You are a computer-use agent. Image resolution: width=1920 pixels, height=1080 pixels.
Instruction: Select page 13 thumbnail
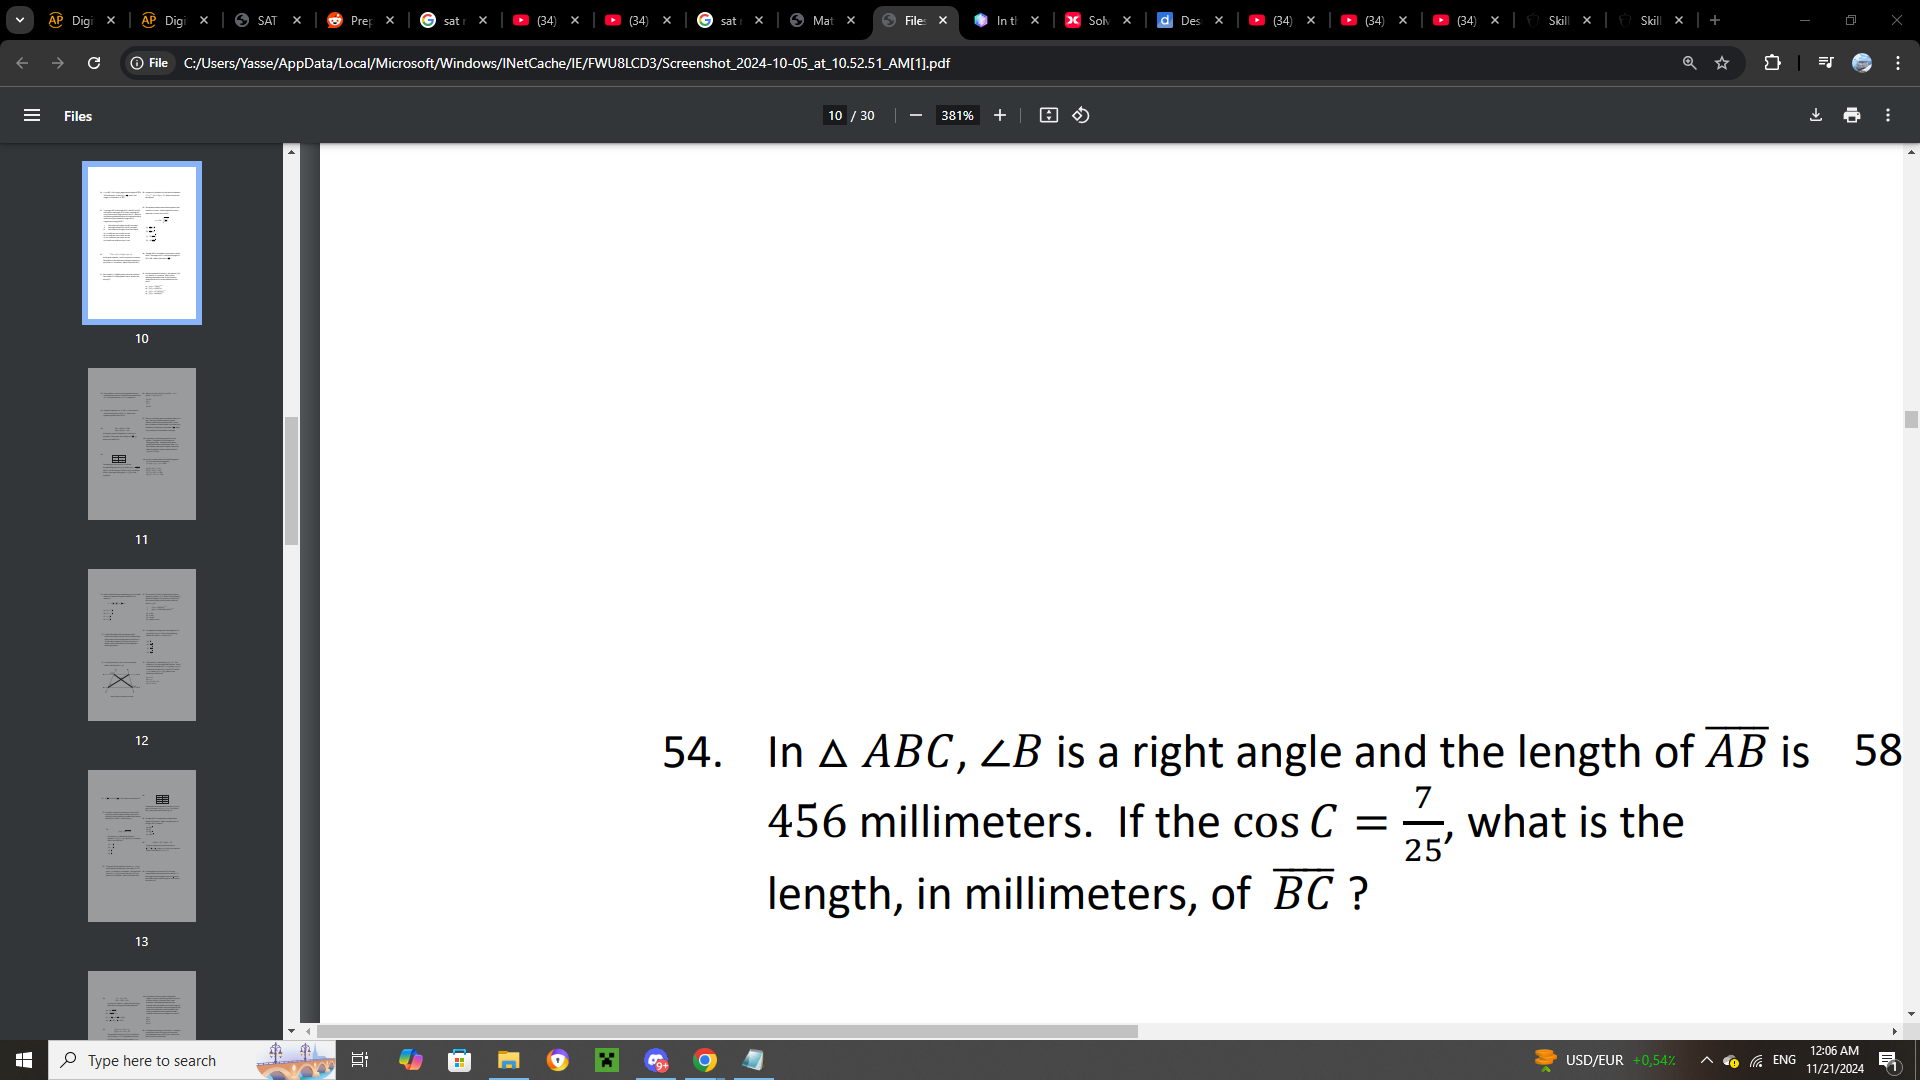point(142,846)
